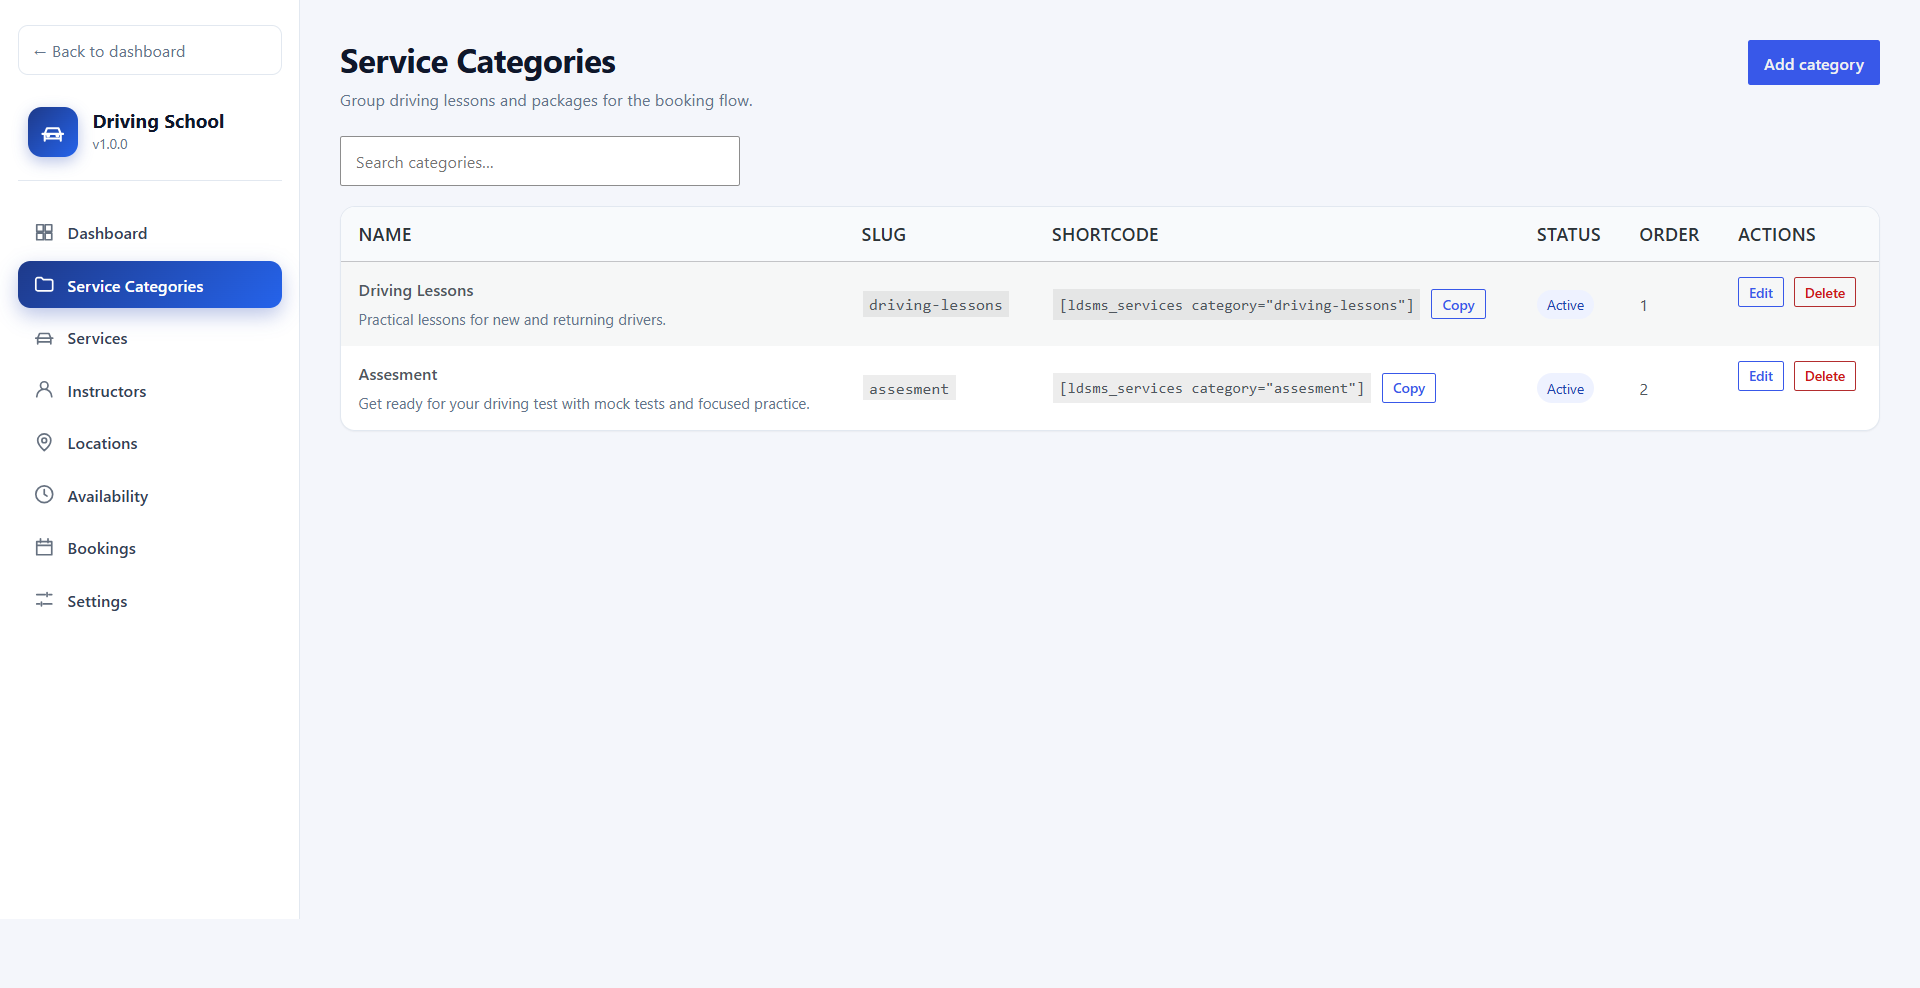Click the Availability clock icon
1920x988 pixels.
[x=44, y=495]
